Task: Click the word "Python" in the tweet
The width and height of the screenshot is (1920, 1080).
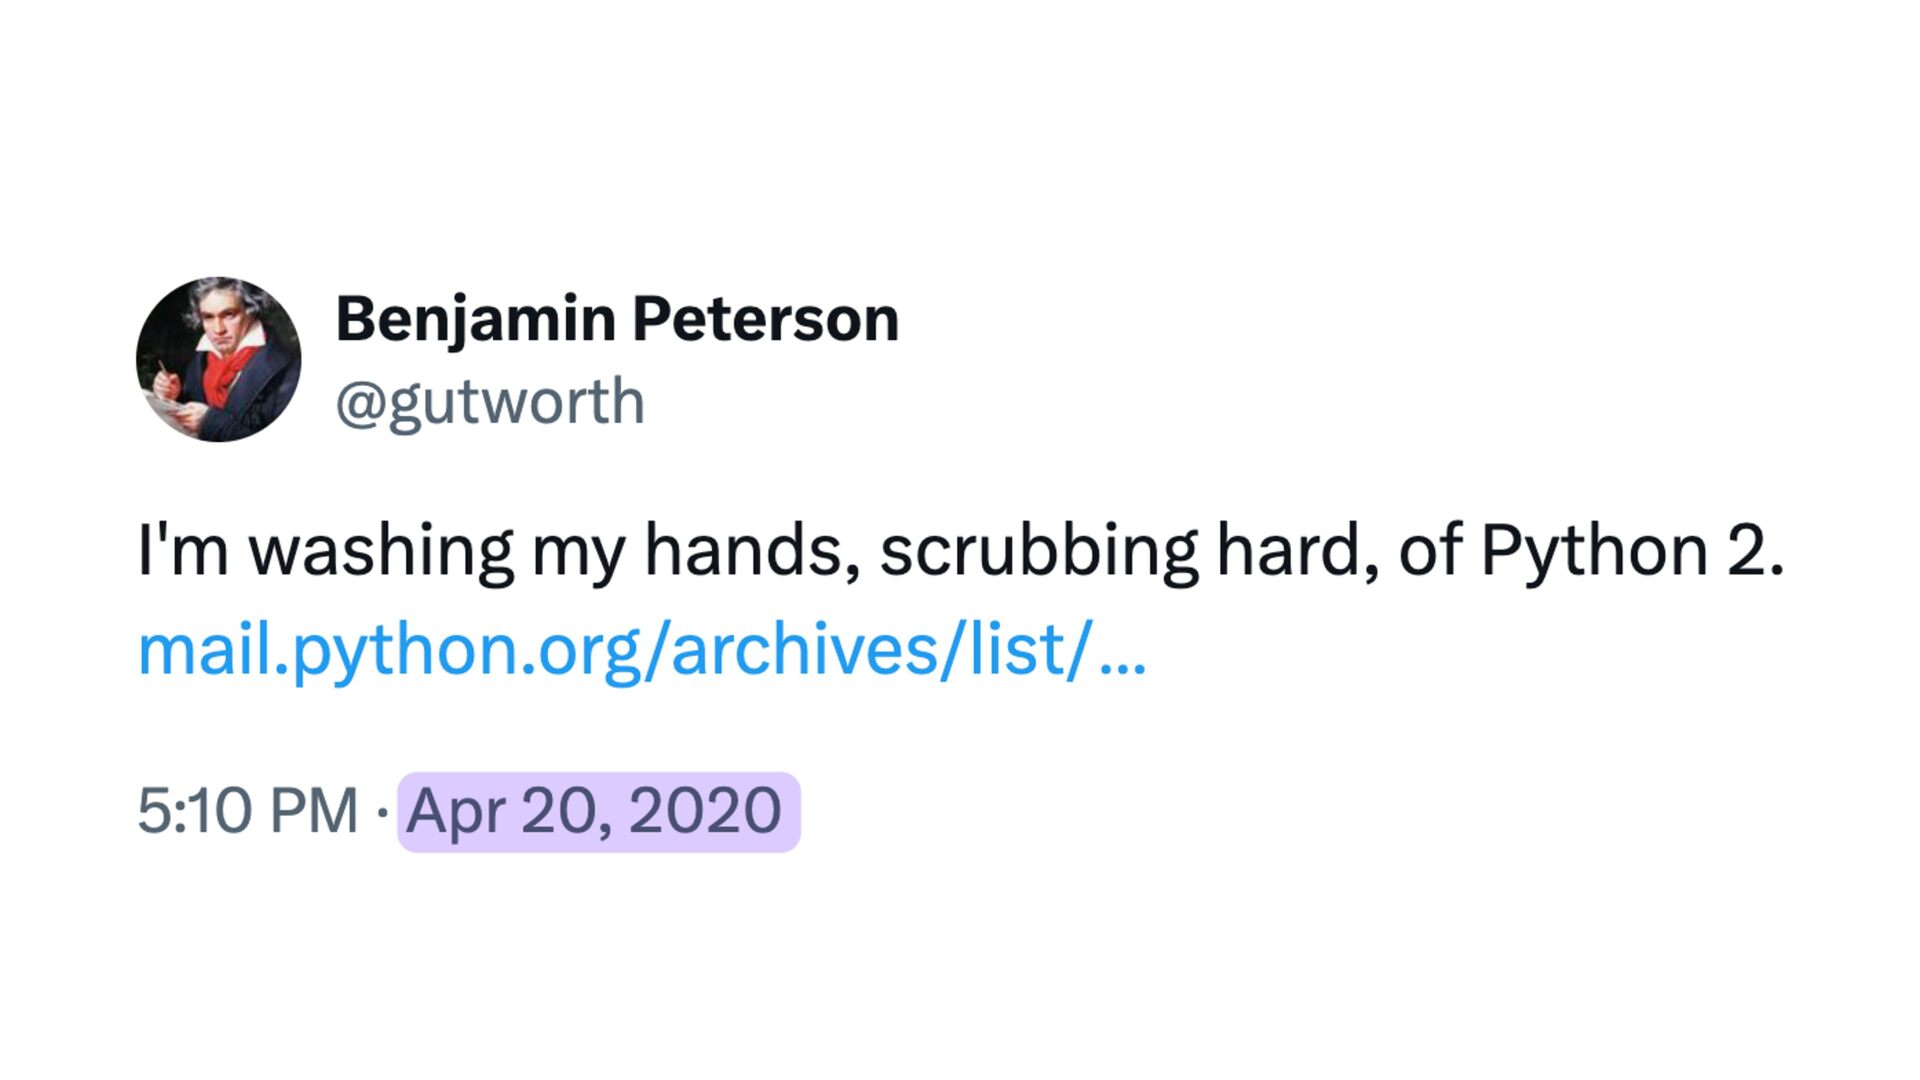Action: pyautogui.click(x=1594, y=551)
